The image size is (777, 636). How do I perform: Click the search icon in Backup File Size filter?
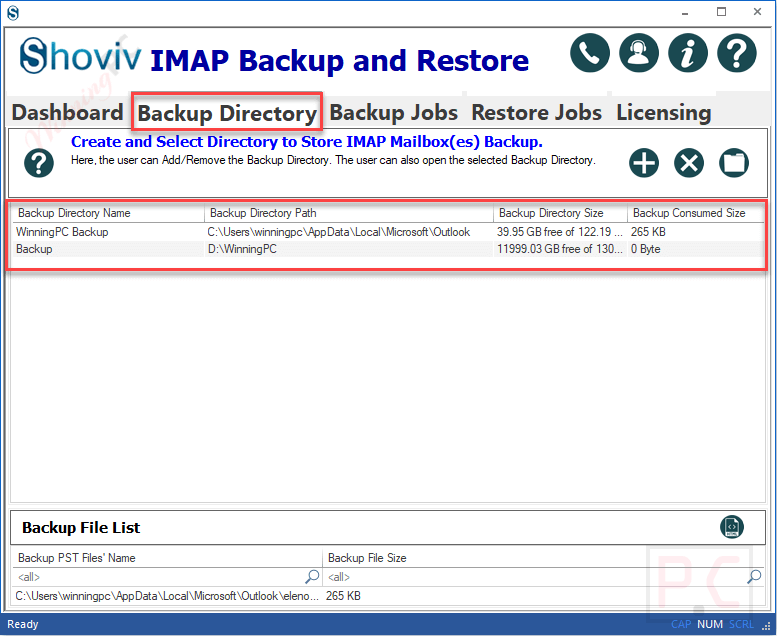[754, 577]
